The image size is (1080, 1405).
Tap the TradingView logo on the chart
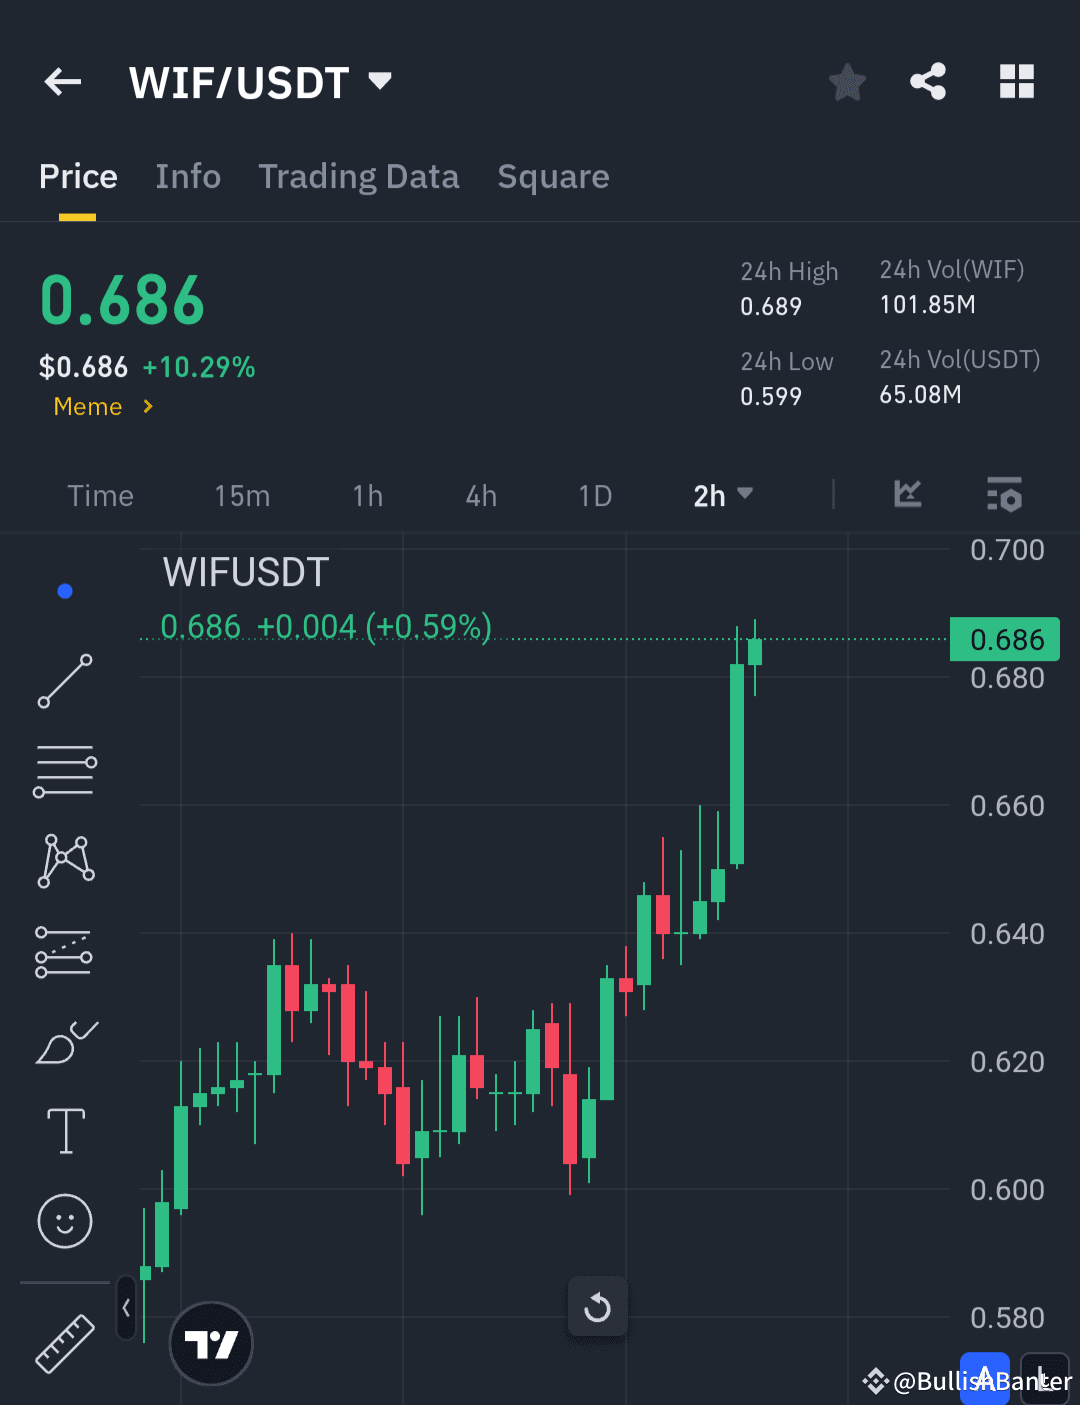(x=210, y=1344)
